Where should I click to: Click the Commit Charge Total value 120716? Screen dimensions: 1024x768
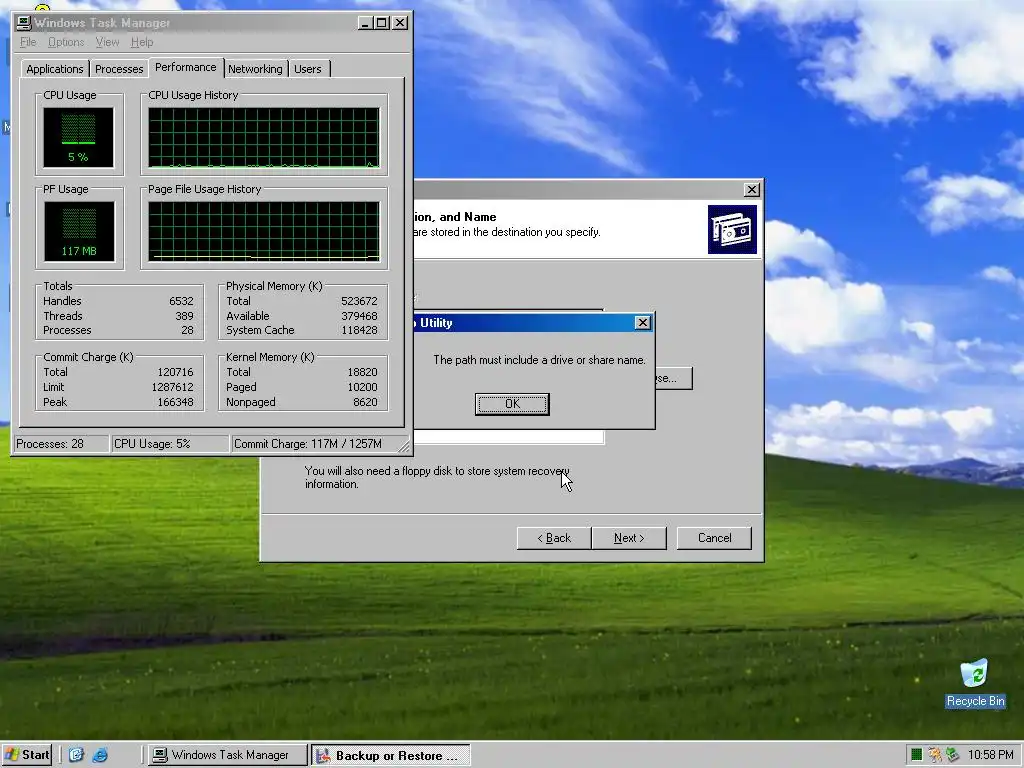[x=175, y=372]
